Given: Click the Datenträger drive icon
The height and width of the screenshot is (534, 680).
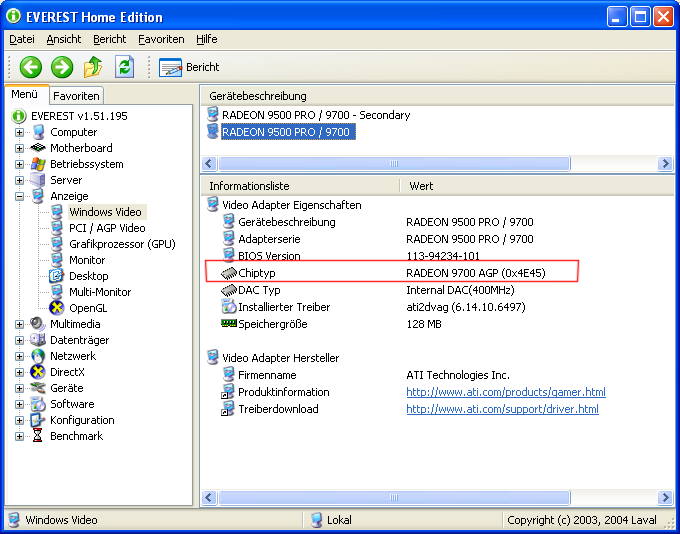Looking at the screenshot, I should tap(38, 340).
